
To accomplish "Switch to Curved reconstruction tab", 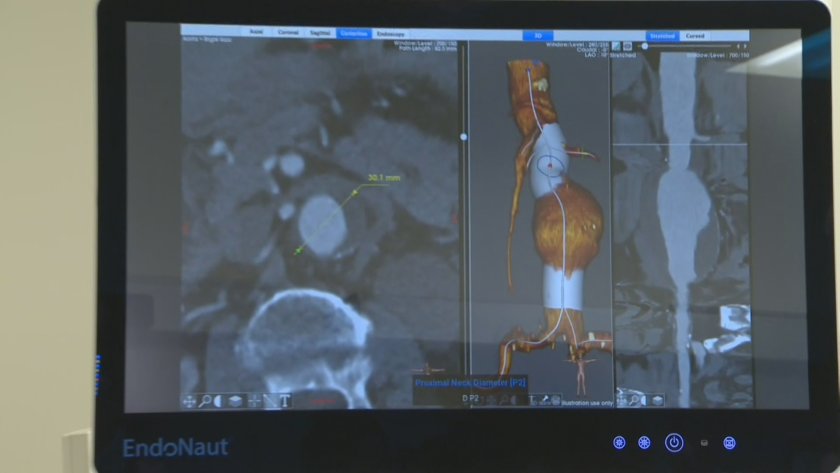I will [x=694, y=36].
